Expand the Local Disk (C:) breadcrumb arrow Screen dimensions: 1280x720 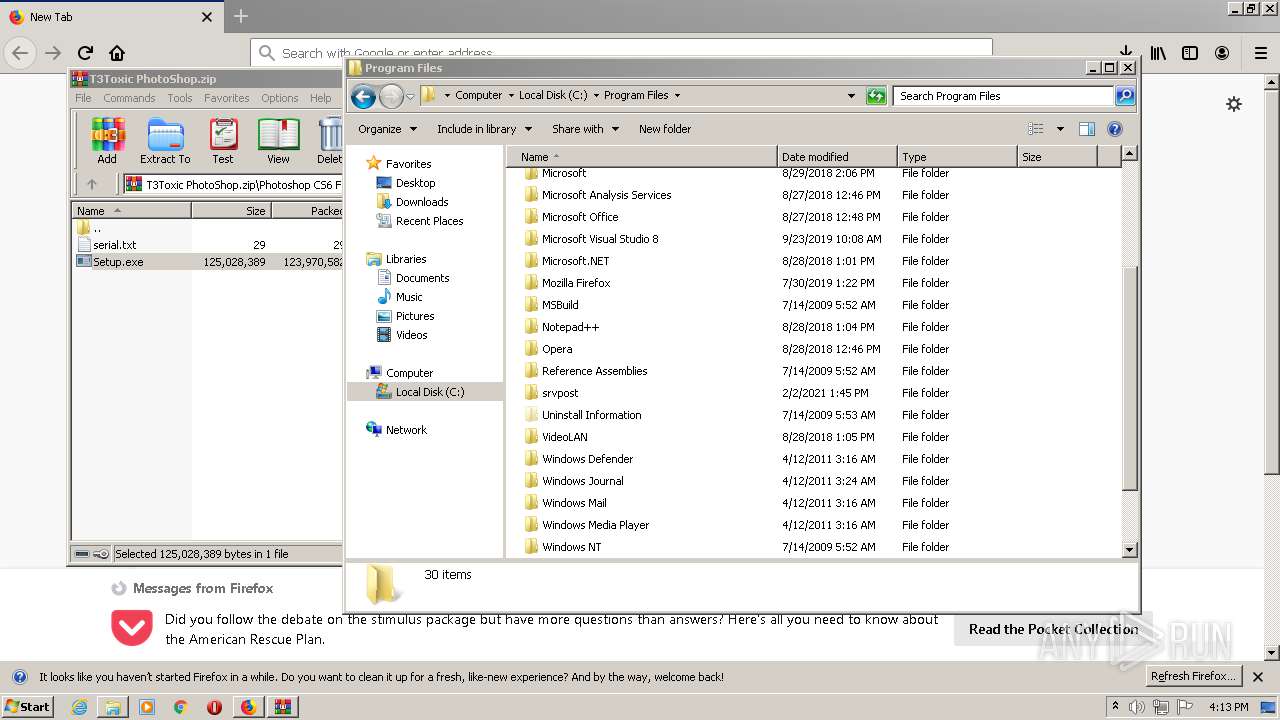pos(596,96)
